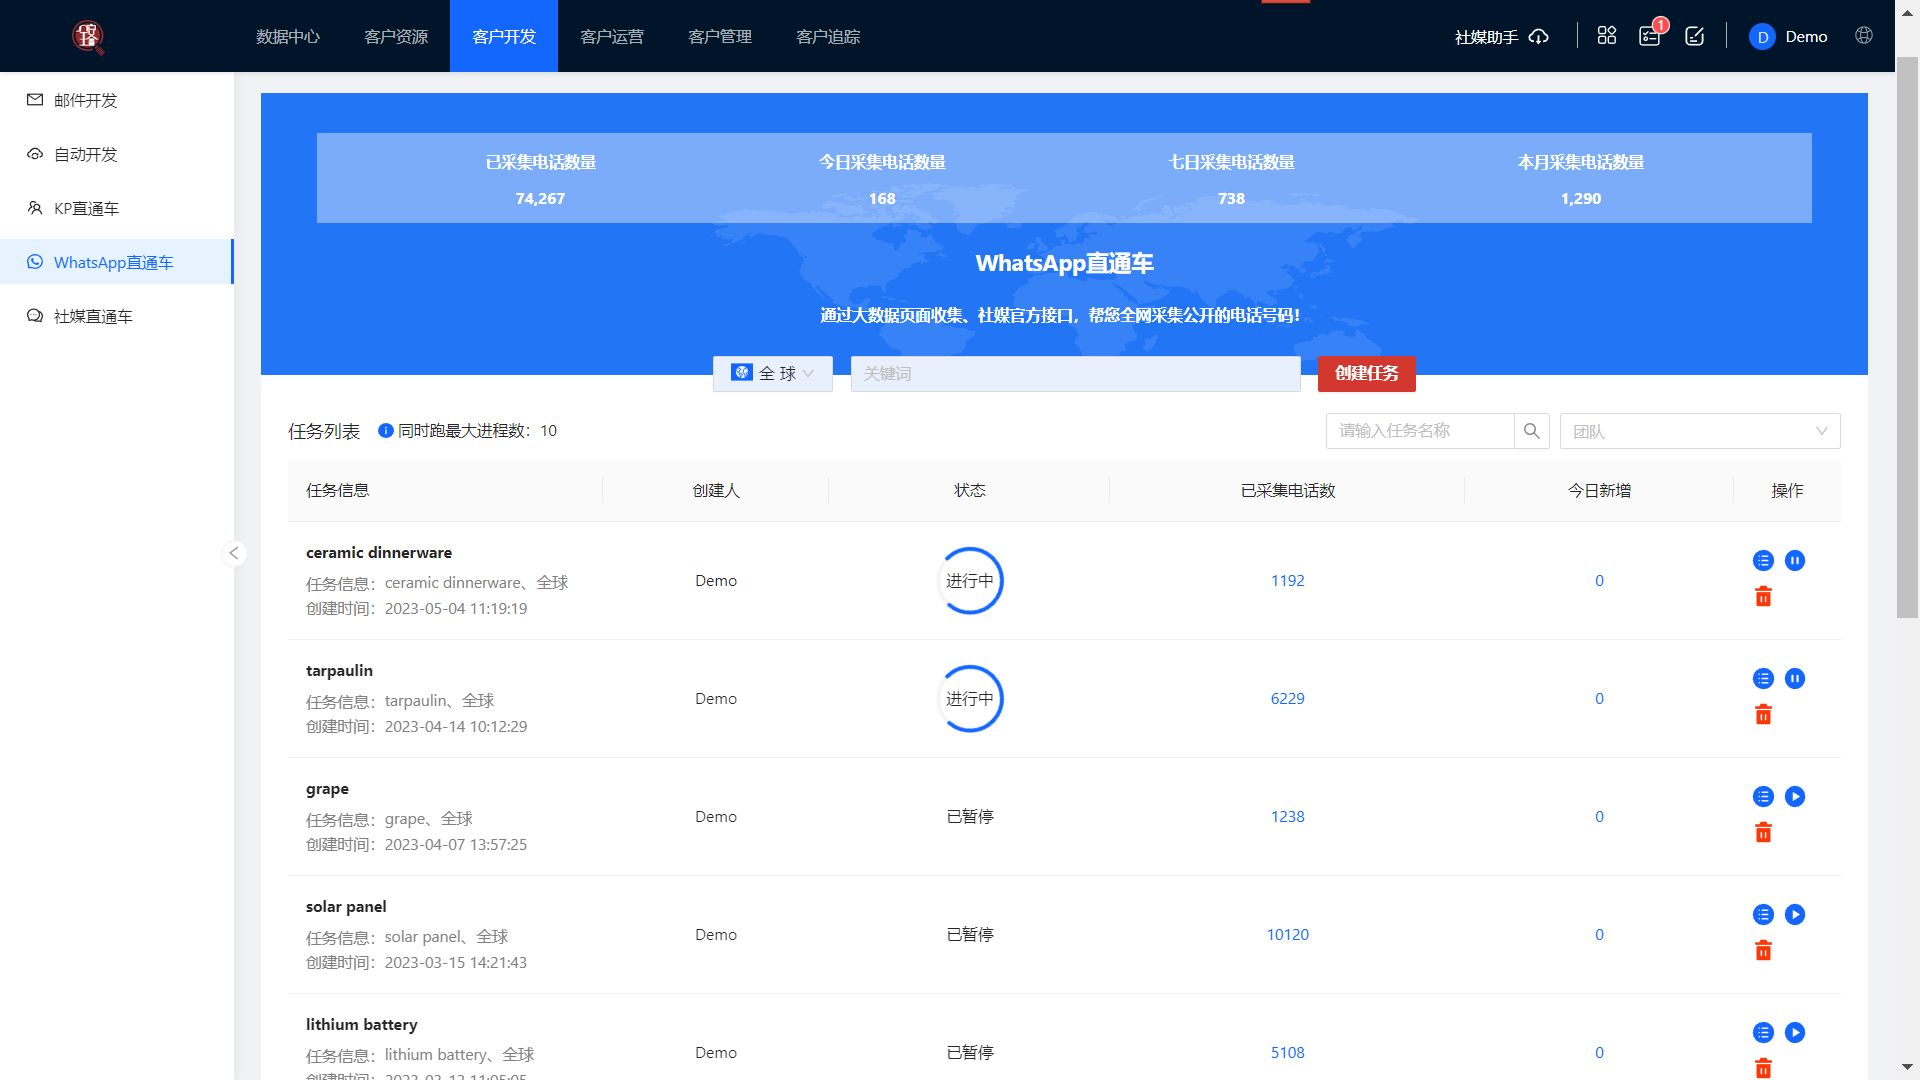Viewport: 1920px width, 1080px height.
Task: Open the language globe icon
Action: click(1864, 35)
